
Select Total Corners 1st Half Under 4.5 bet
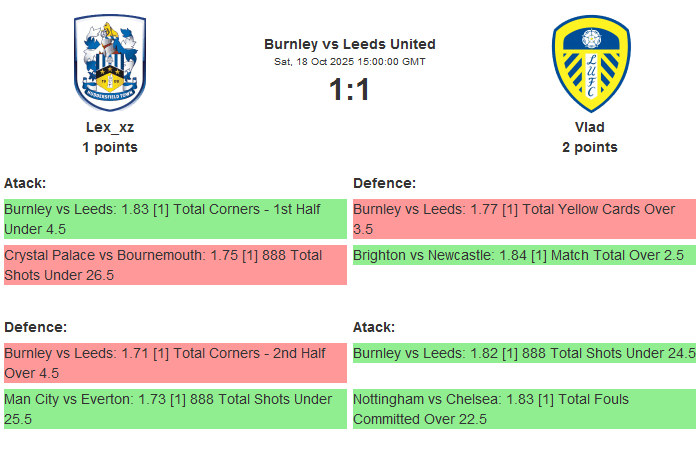click(x=175, y=219)
